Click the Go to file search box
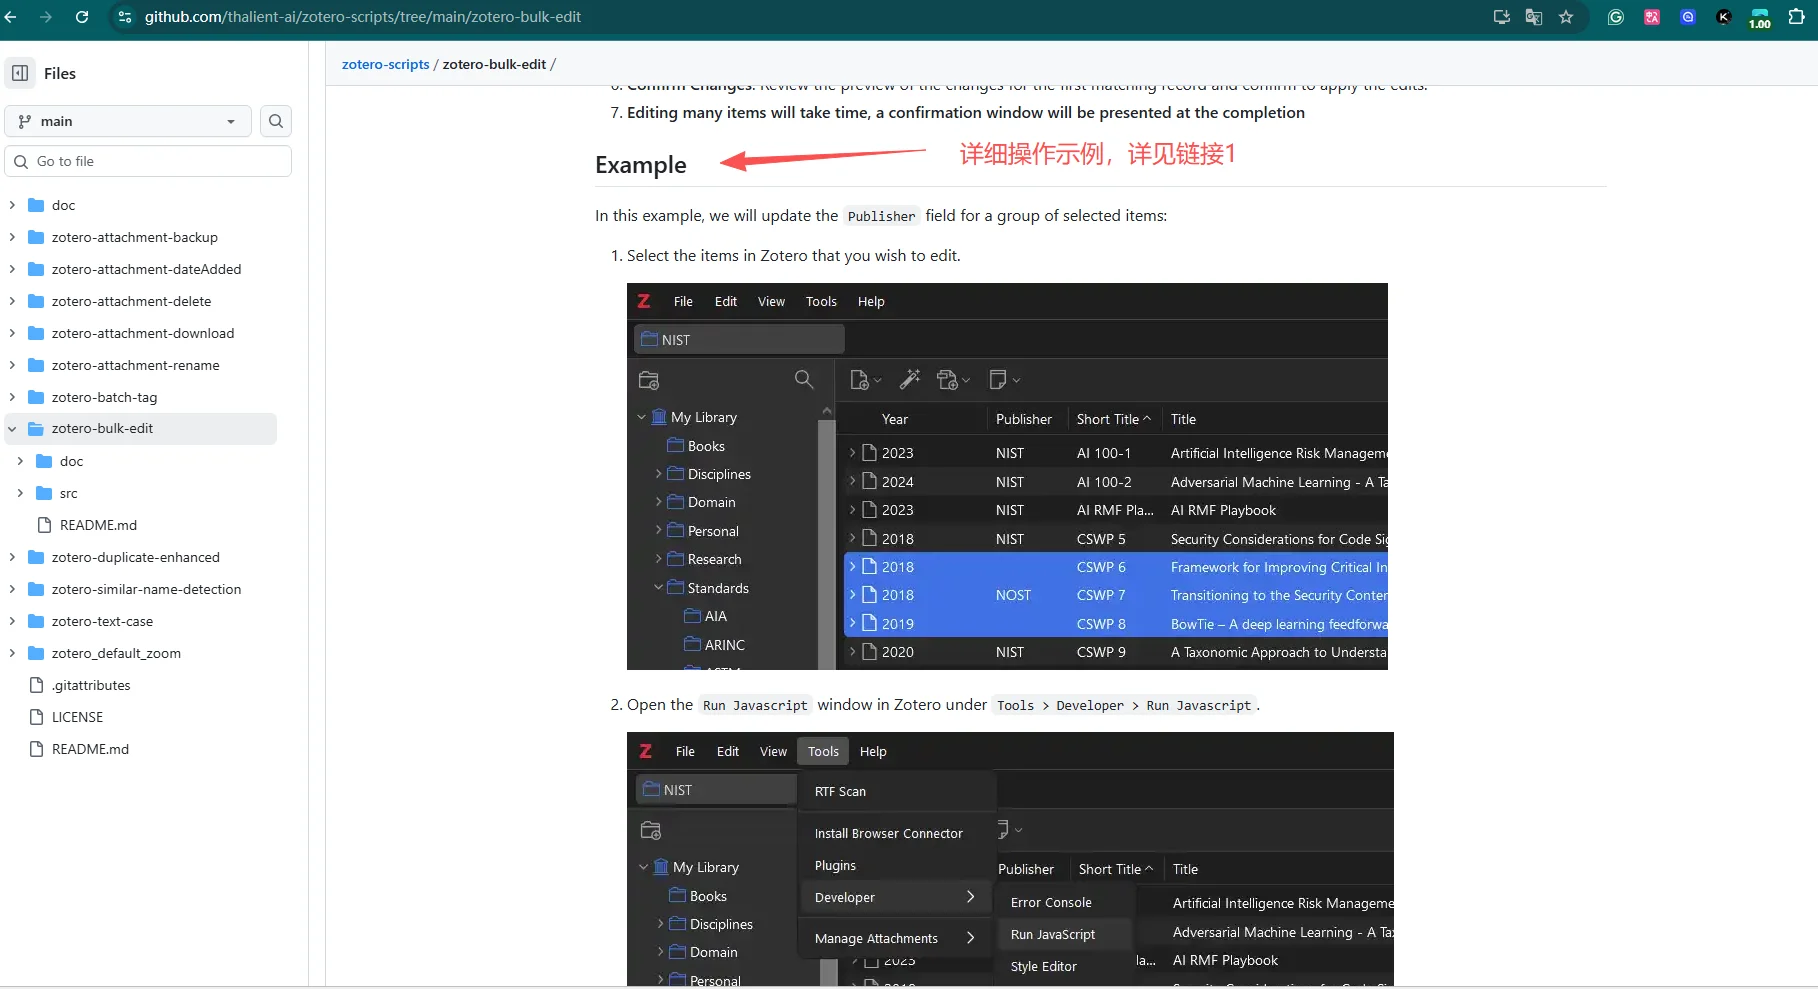This screenshot has height=989, width=1818. [x=148, y=161]
